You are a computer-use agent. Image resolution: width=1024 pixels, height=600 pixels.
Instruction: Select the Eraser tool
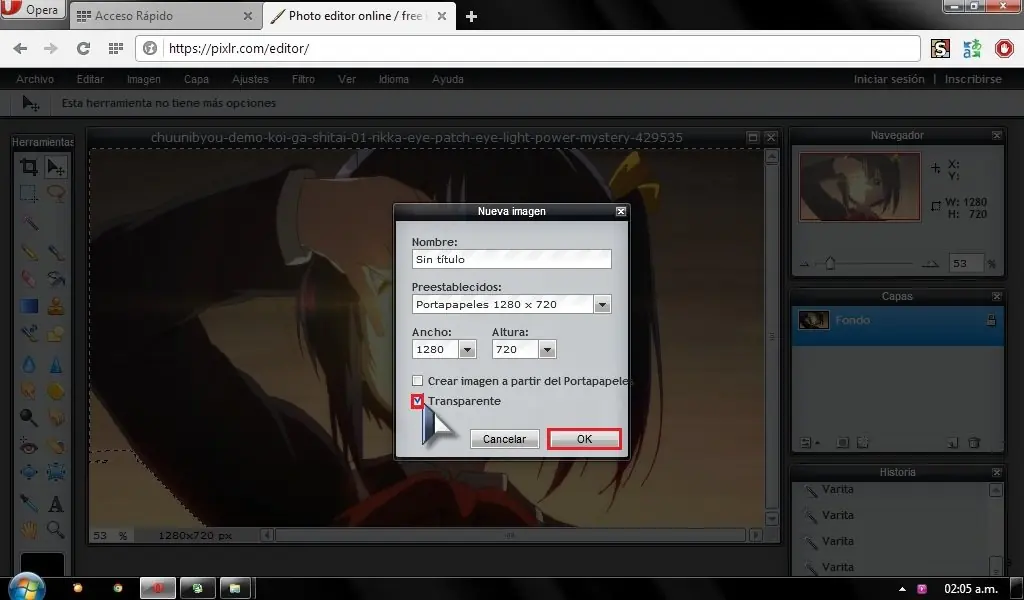pos(29,279)
